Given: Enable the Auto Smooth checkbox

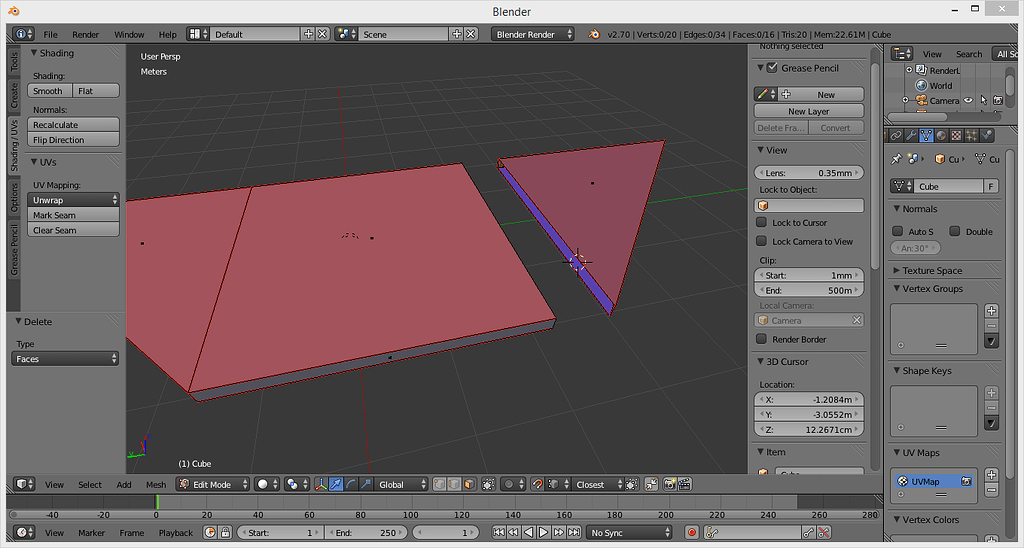Looking at the screenshot, I should [x=898, y=231].
